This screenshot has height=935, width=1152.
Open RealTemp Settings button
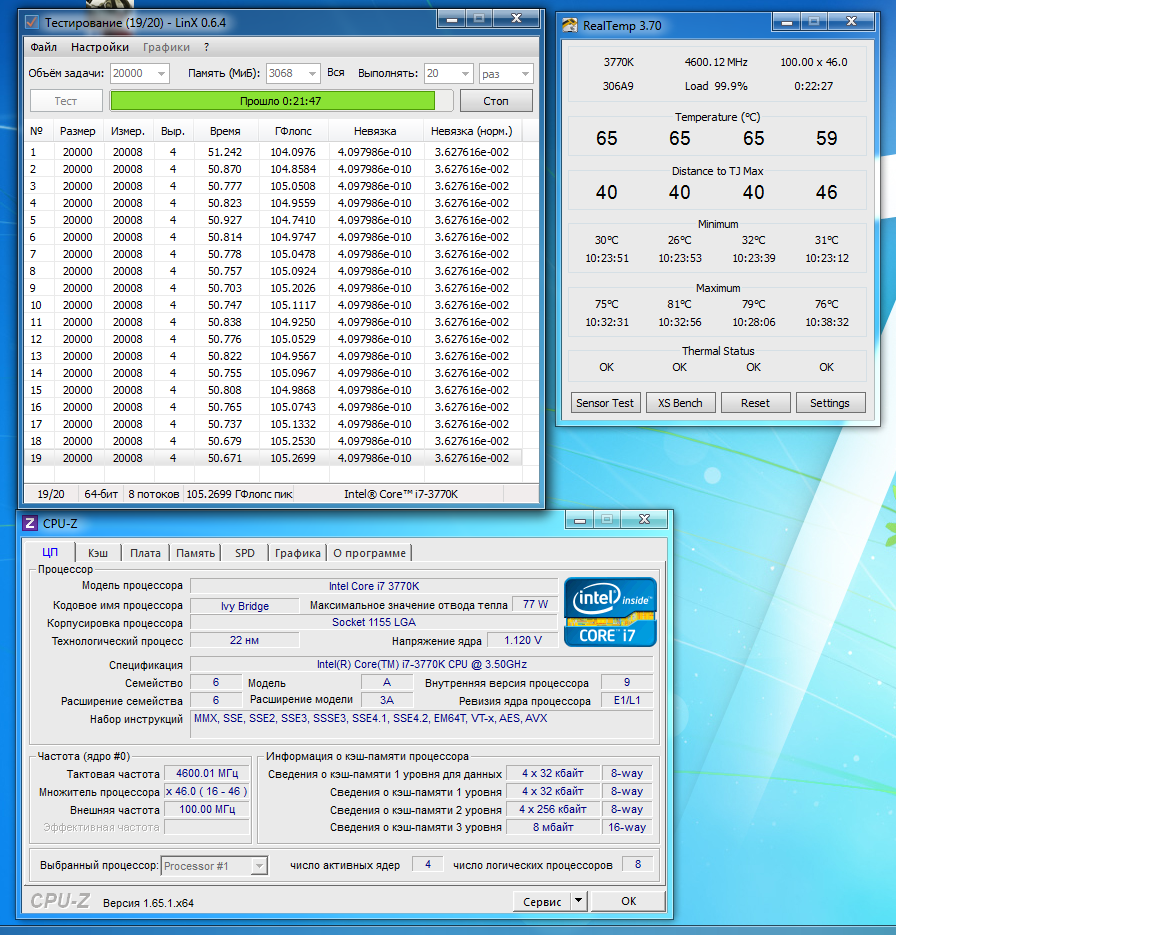(x=829, y=402)
